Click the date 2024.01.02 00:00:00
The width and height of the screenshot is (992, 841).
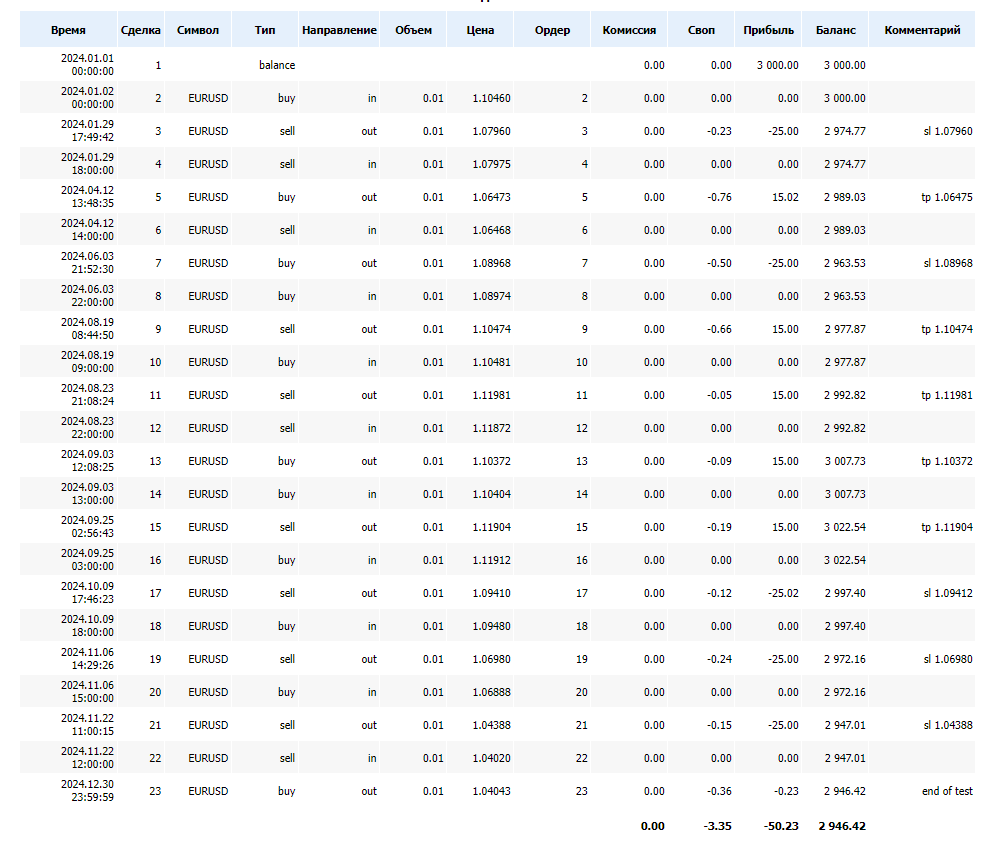[x=87, y=98]
